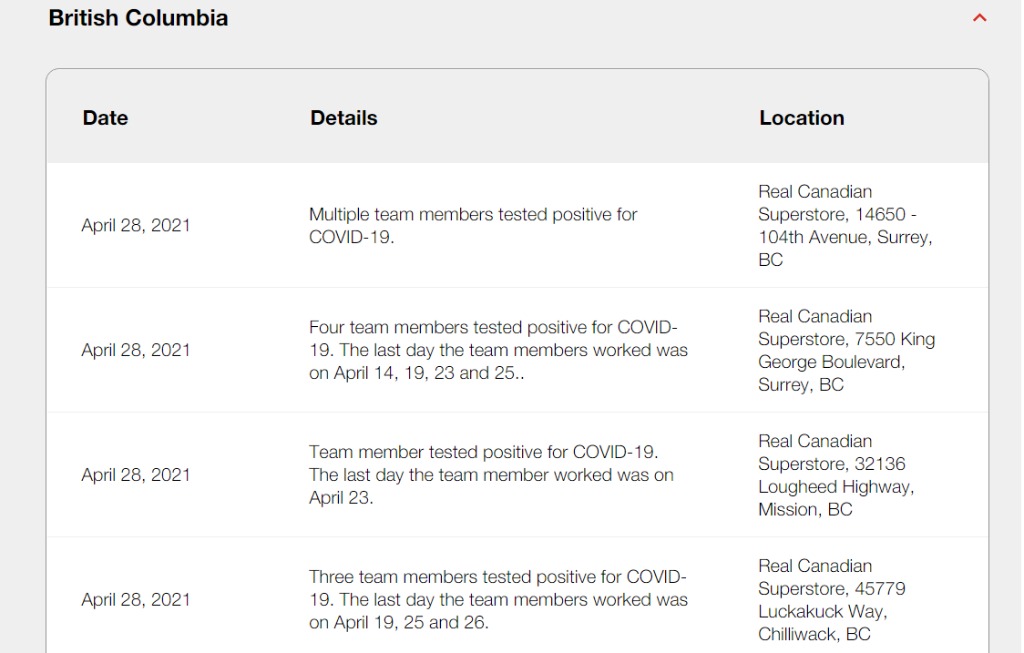1024x653 pixels.
Task: Click text 'April 14, 19, 23 and 25'
Action: point(425,373)
